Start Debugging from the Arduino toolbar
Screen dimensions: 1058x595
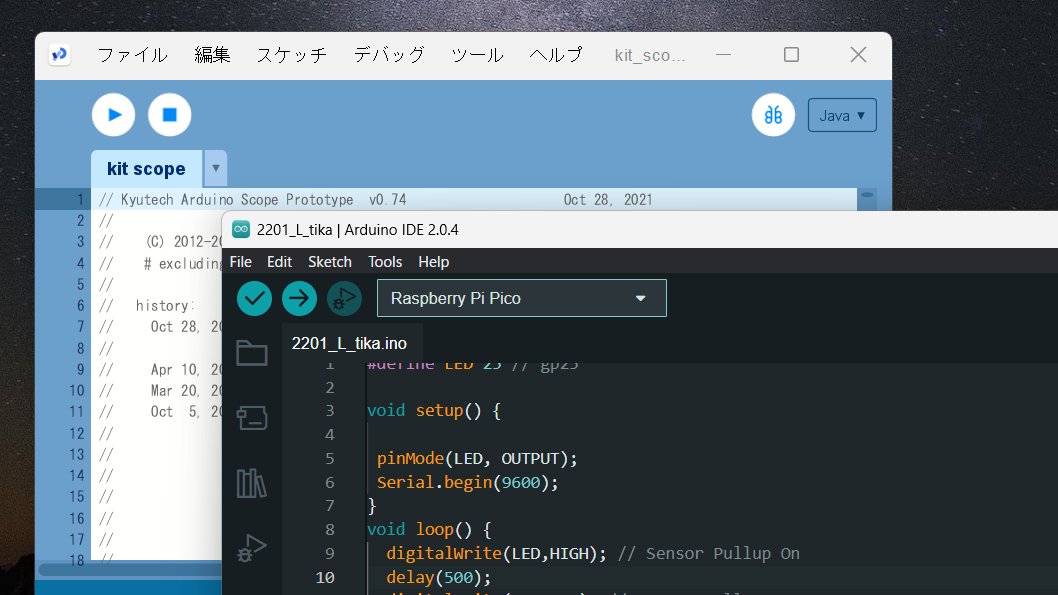pyautogui.click(x=344, y=298)
